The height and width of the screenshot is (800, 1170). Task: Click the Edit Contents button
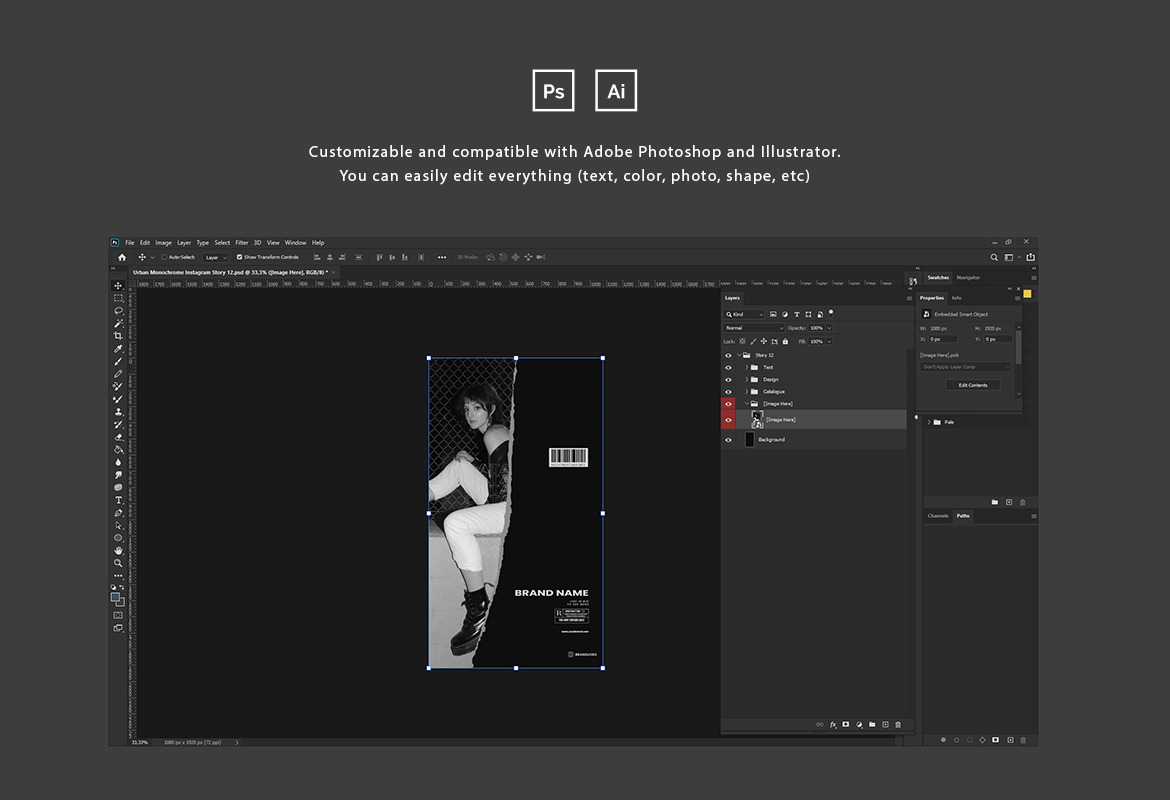click(973, 385)
